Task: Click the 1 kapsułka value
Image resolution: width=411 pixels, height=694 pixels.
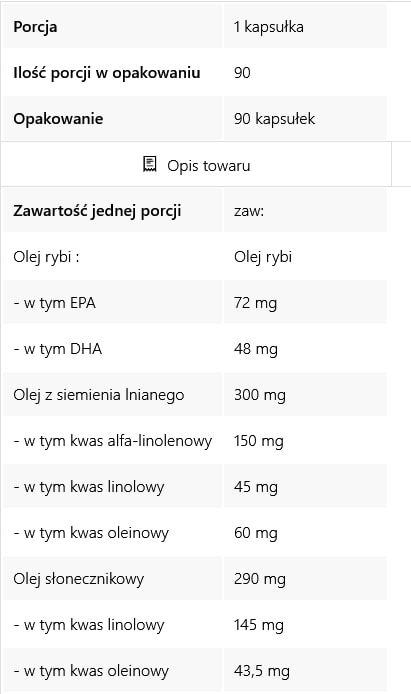Action: pos(269,27)
